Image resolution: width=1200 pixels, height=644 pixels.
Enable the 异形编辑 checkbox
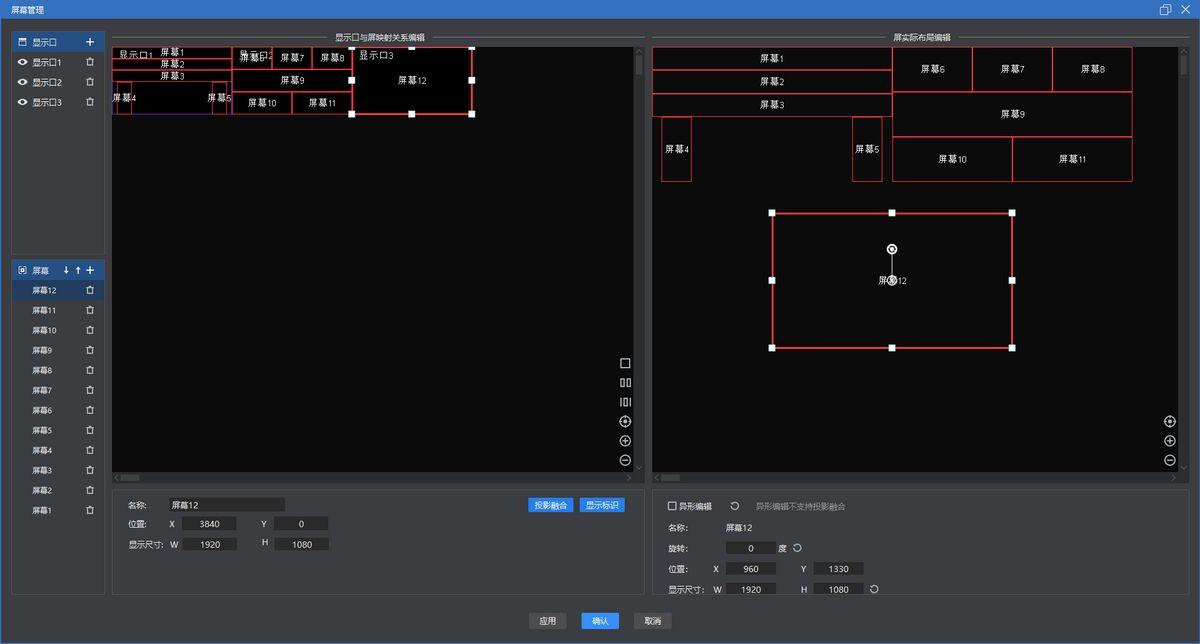click(672, 506)
